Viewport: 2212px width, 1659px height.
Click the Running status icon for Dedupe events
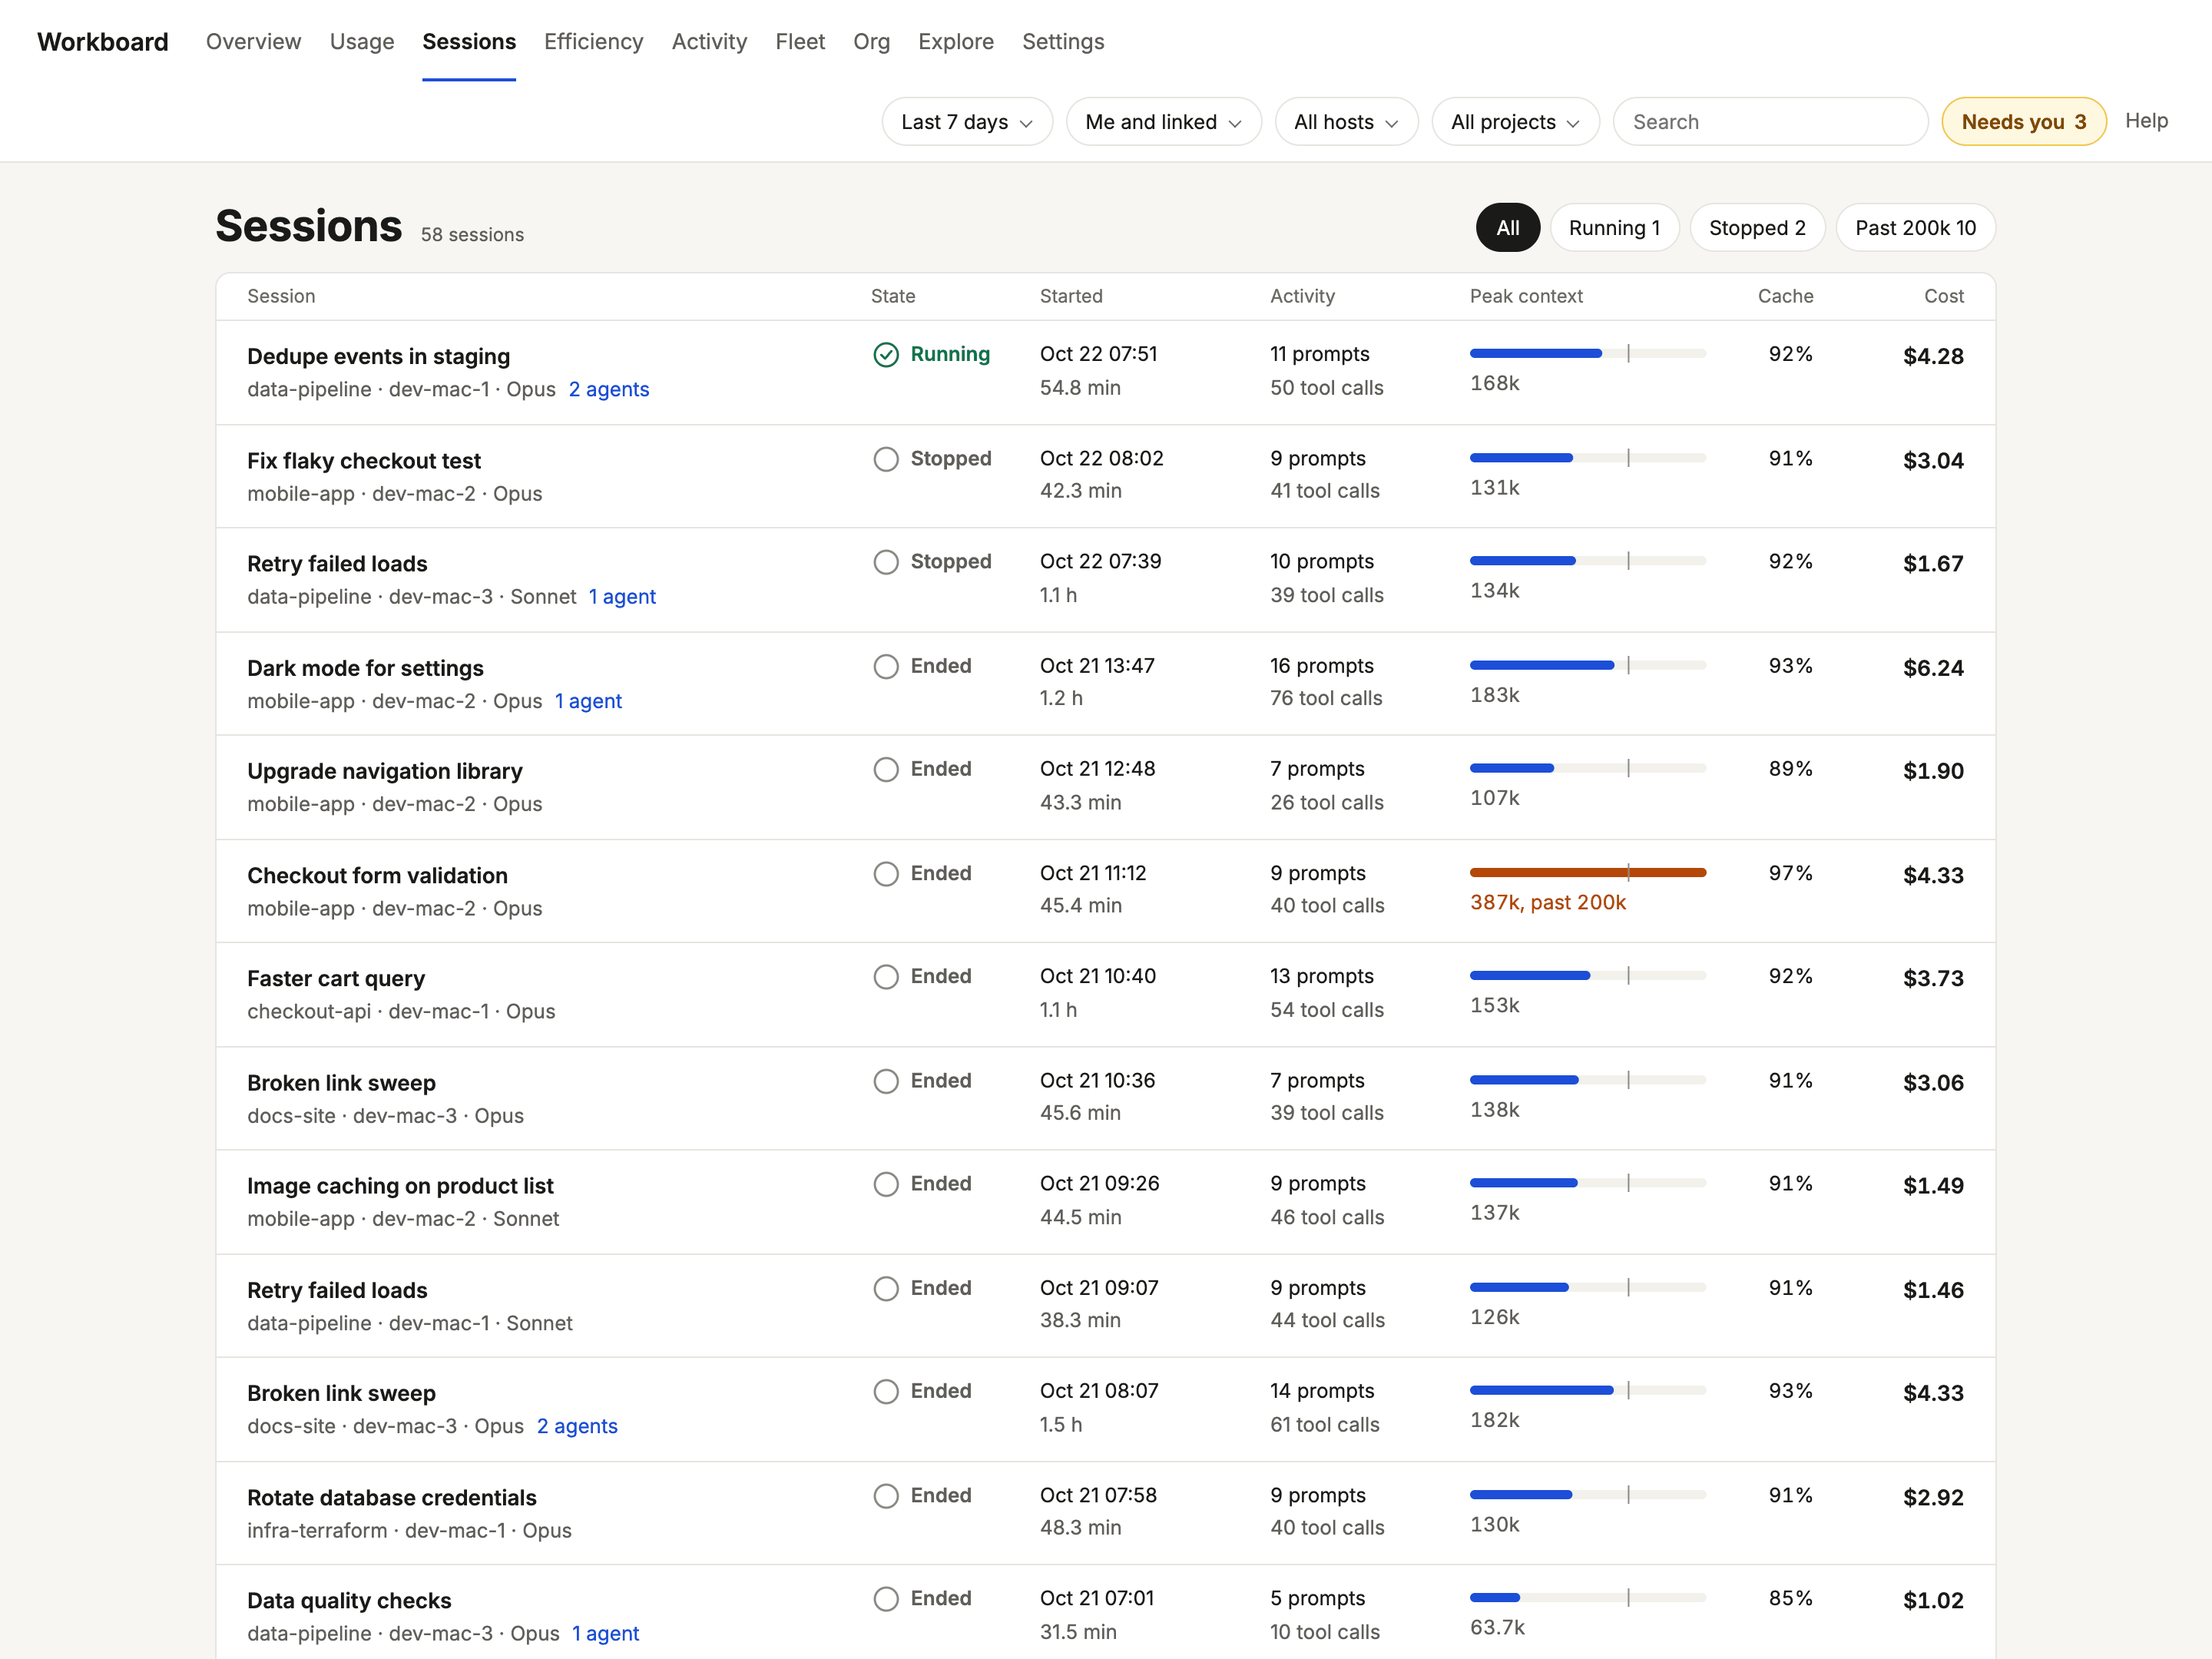(x=886, y=355)
